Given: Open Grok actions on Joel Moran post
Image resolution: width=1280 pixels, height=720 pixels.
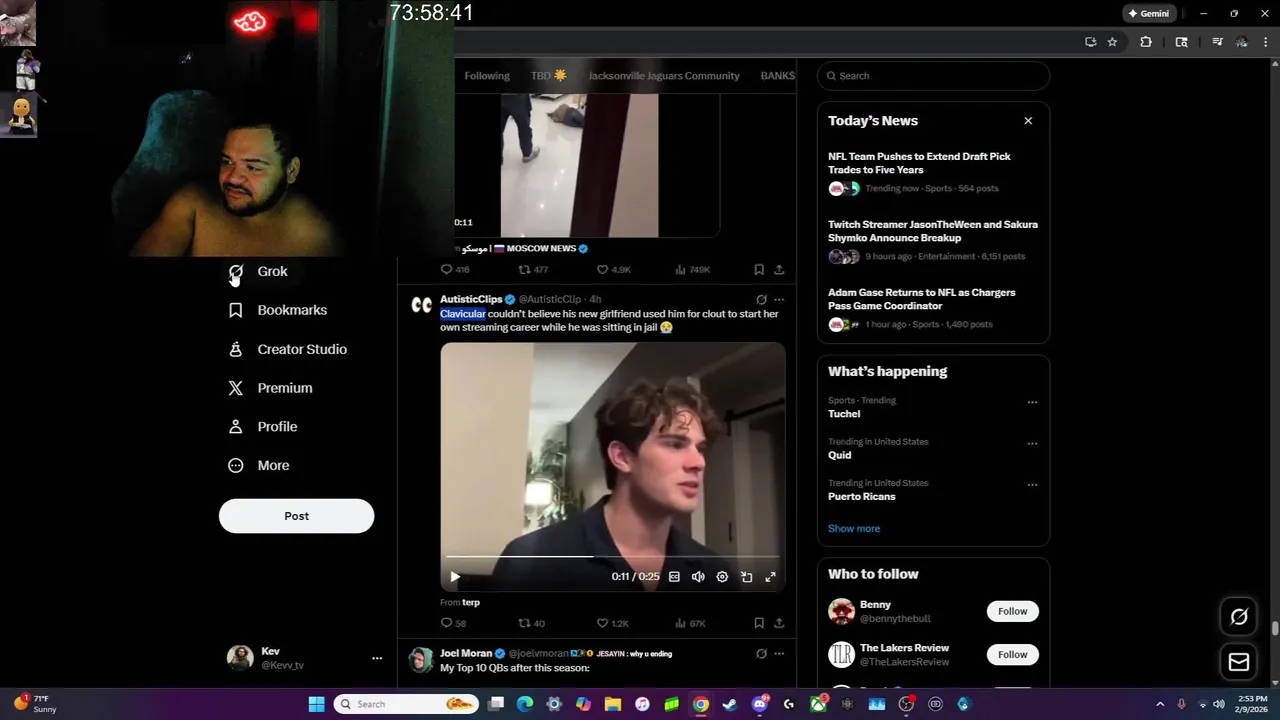Looking at the screenshot, I should point(761,654).
